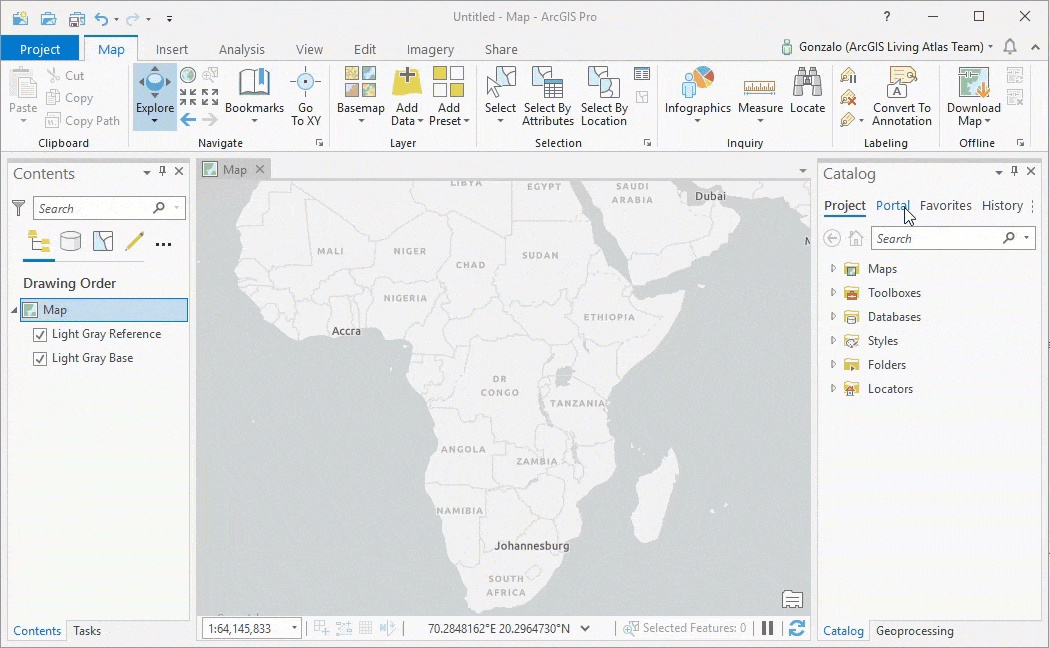Viewport: 1050px width, 648px height.
Task: Switch to Tasks pane tab
Action: pos(87,631)
